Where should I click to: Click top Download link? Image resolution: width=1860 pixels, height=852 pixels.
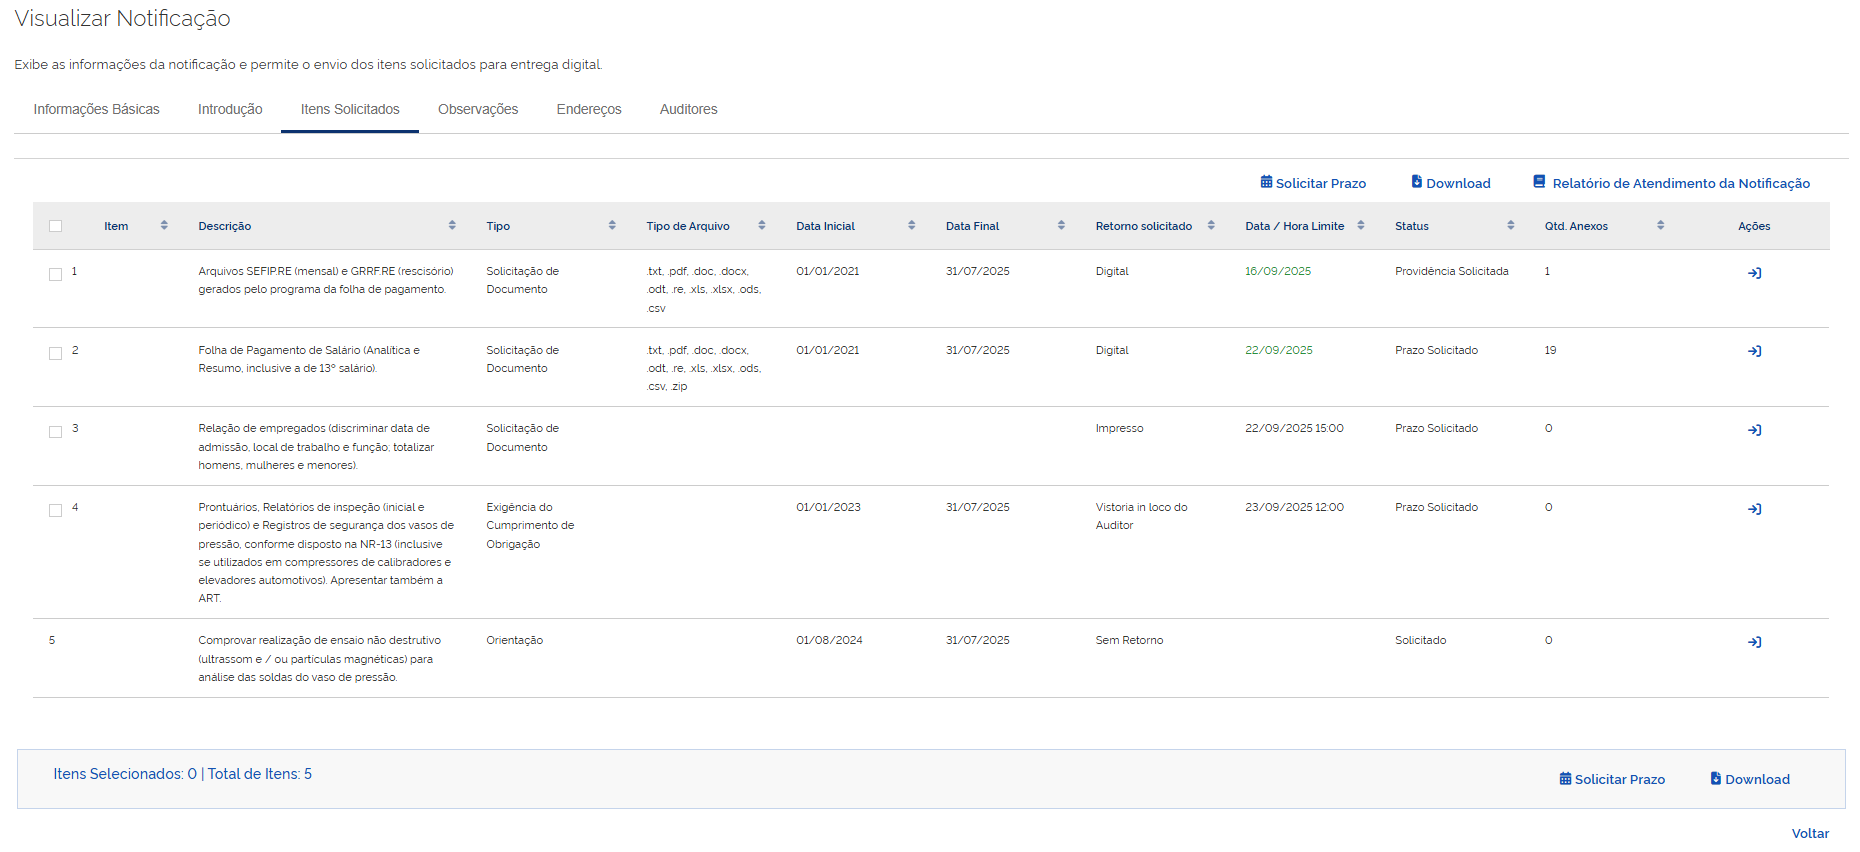(x=1451, y=183)
